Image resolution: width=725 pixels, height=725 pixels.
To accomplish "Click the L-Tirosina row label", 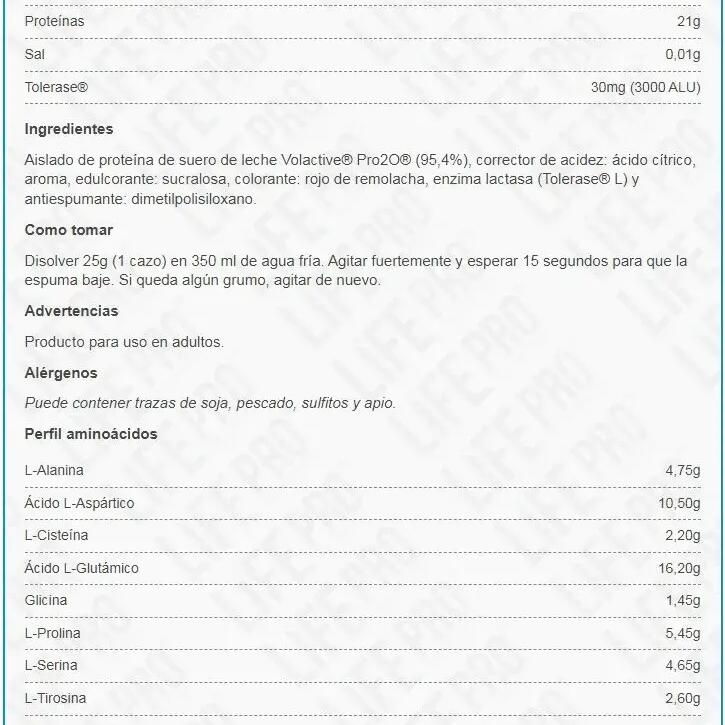I will (55, 698).
